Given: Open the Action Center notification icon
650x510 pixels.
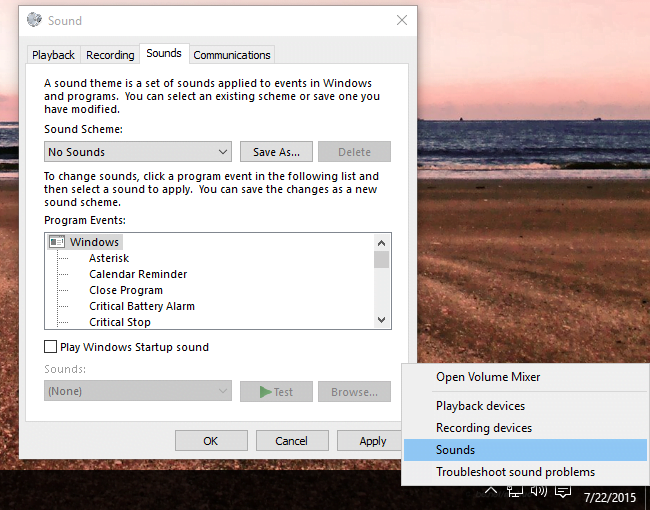Looking at the screenshot, I should (563, 492).
